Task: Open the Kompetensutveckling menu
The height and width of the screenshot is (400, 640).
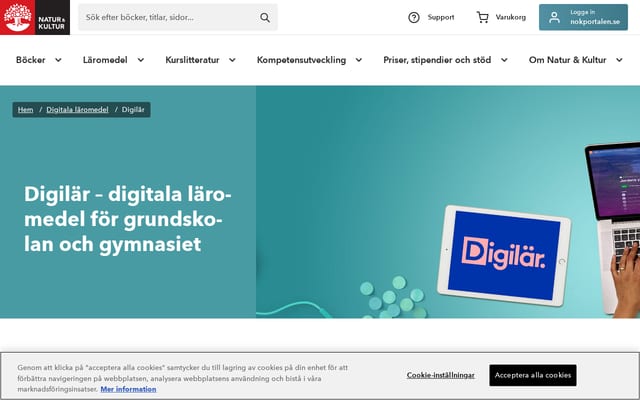Action: click(x=301, y=60)
